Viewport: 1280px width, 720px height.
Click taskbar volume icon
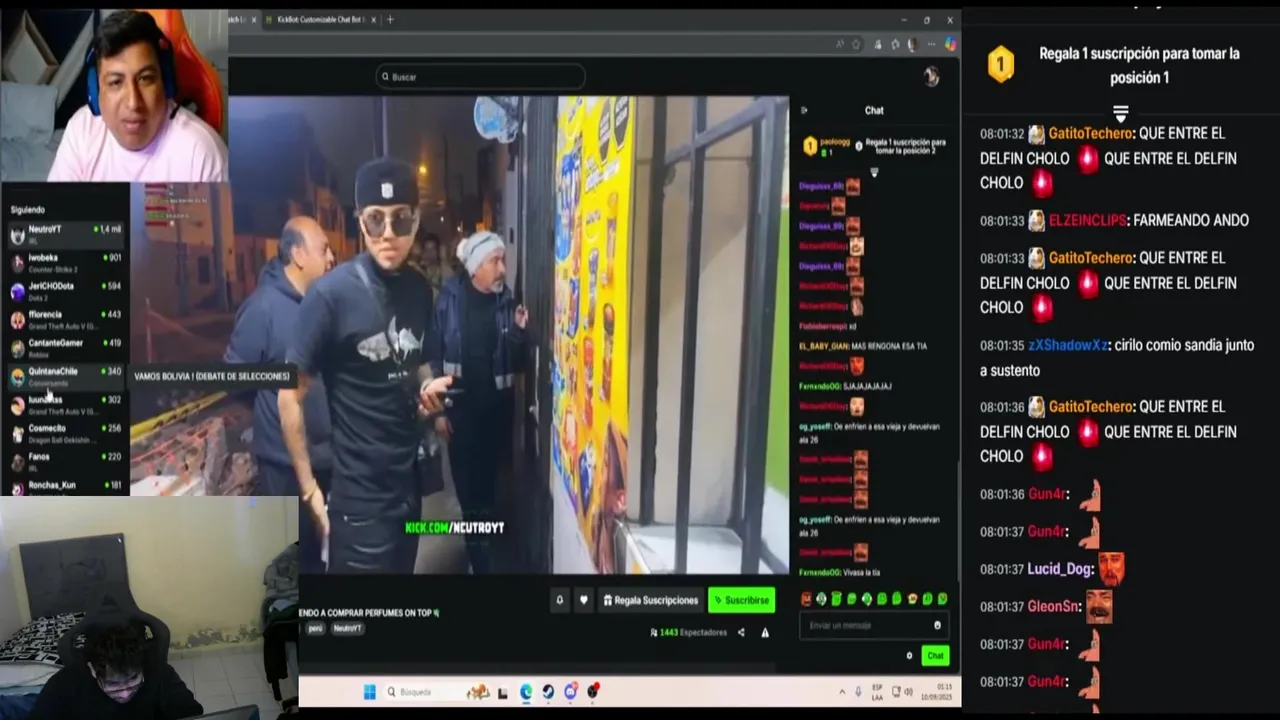tap(908, 691)
